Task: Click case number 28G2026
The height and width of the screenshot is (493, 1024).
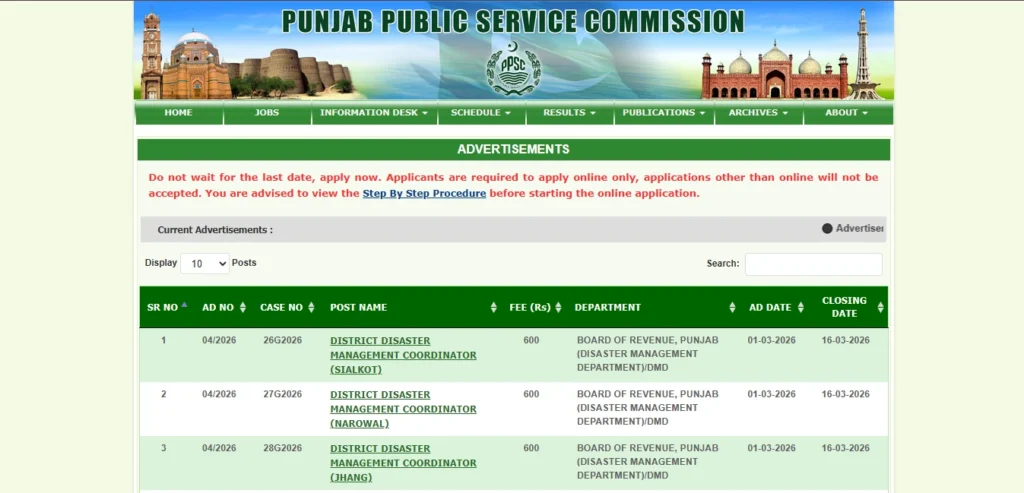Action: [283, 448]
